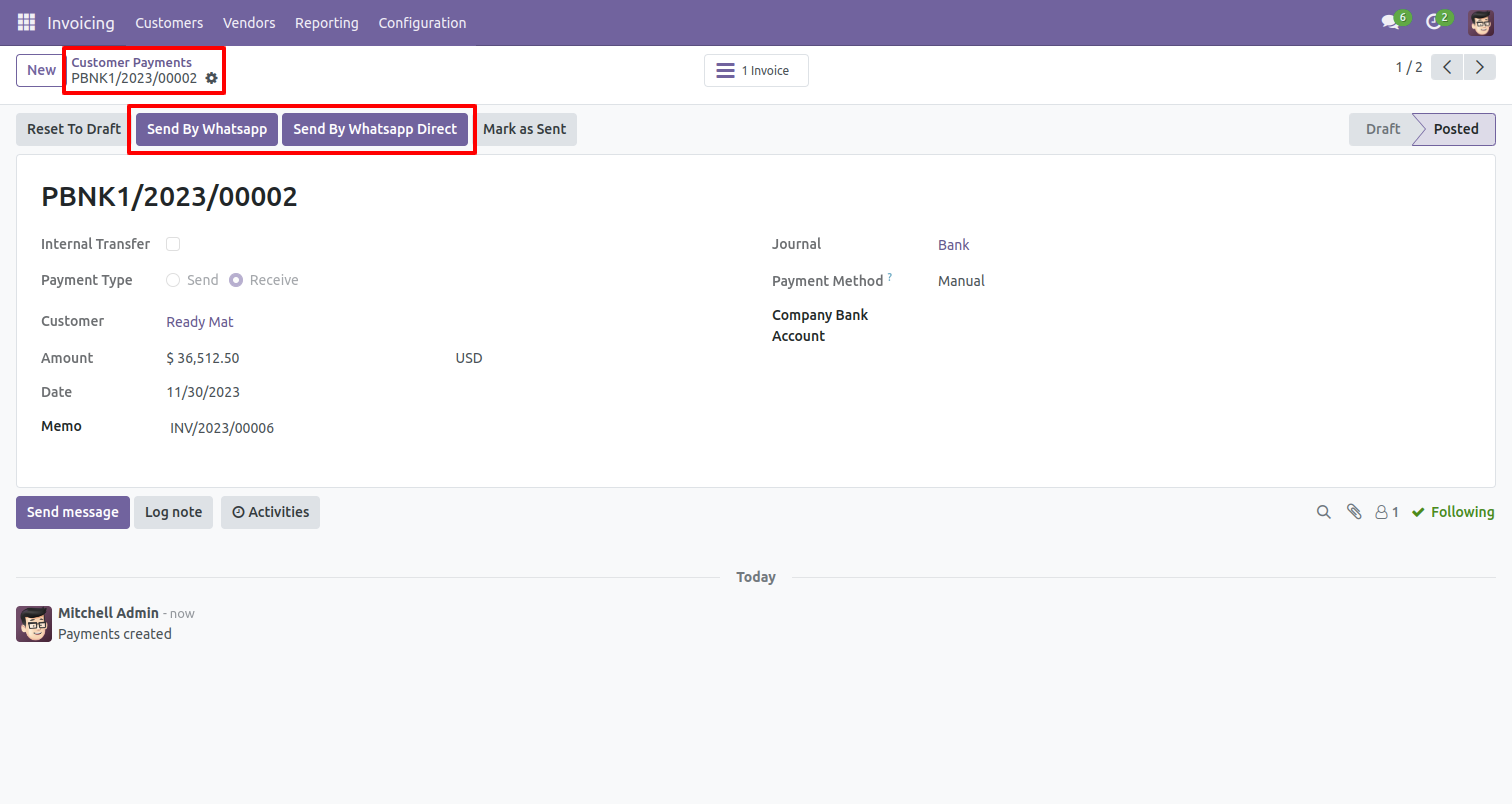This screenshot has height=804, width=1512.
Task: Select the Send payment type radio
Action: [173, 280]
